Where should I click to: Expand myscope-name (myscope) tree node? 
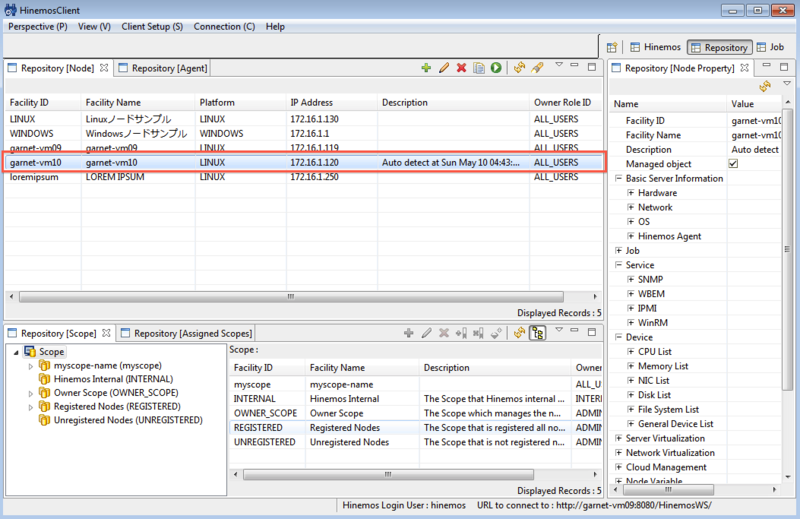(x=31, y=366)
